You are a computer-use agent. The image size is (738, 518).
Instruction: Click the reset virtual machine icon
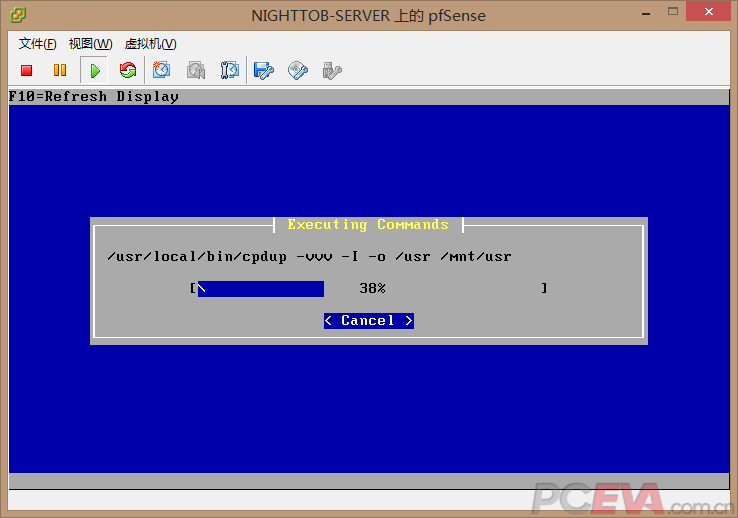(x=127, y=70)
